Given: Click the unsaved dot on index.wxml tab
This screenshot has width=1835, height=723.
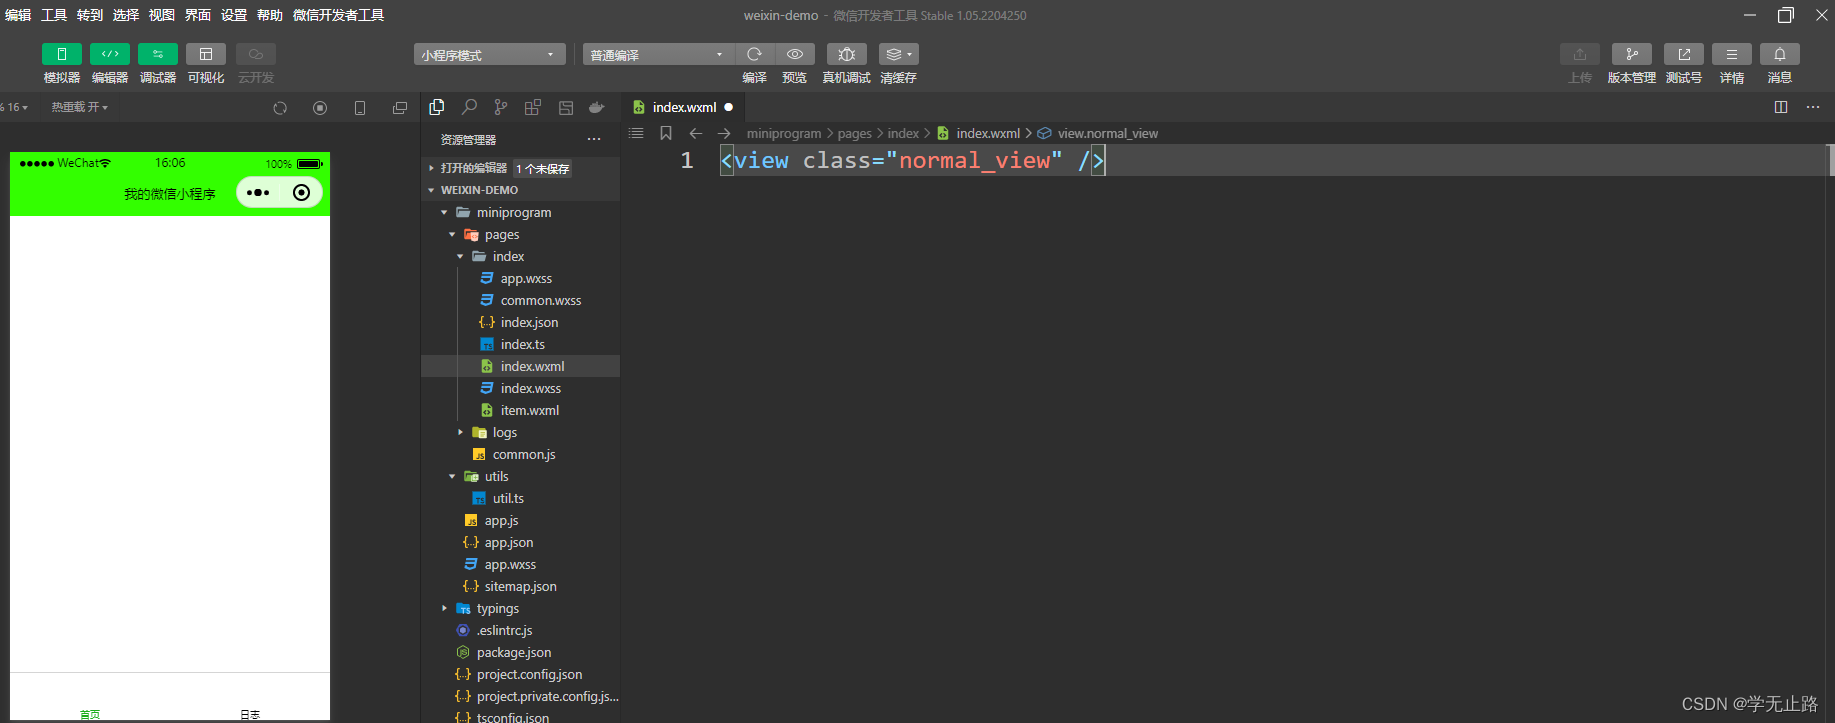Looking at the screenshot, I should (729, 107).
